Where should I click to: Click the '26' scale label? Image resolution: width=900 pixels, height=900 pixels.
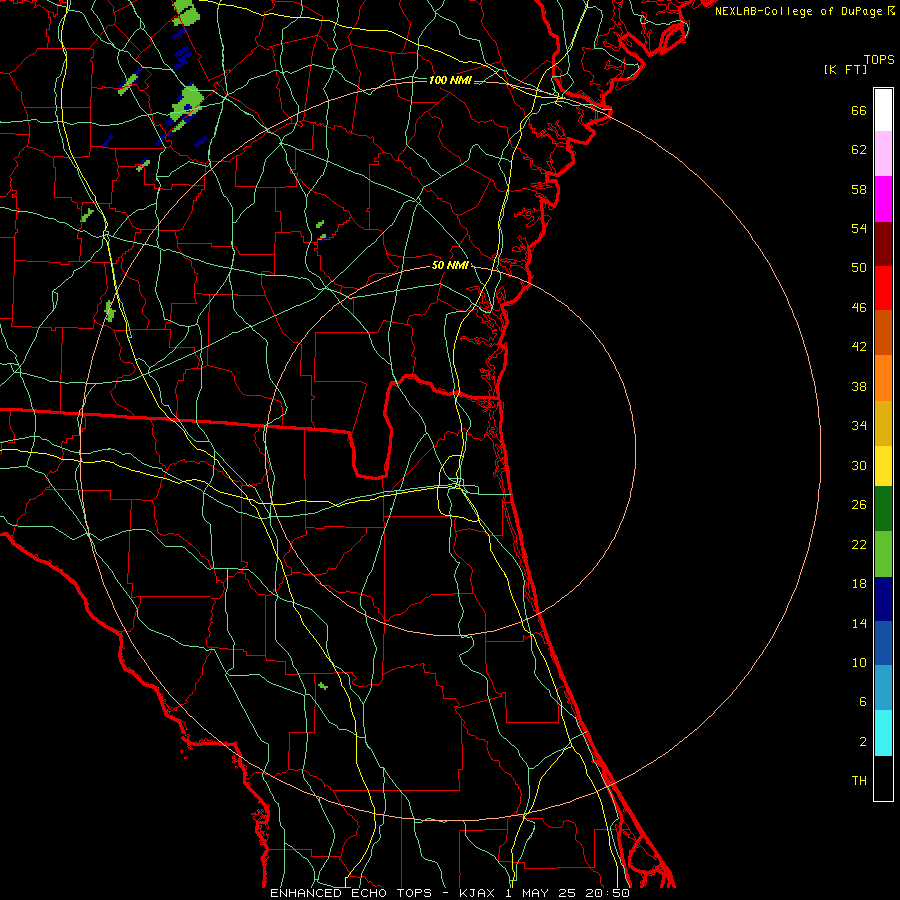click(859, 505)
